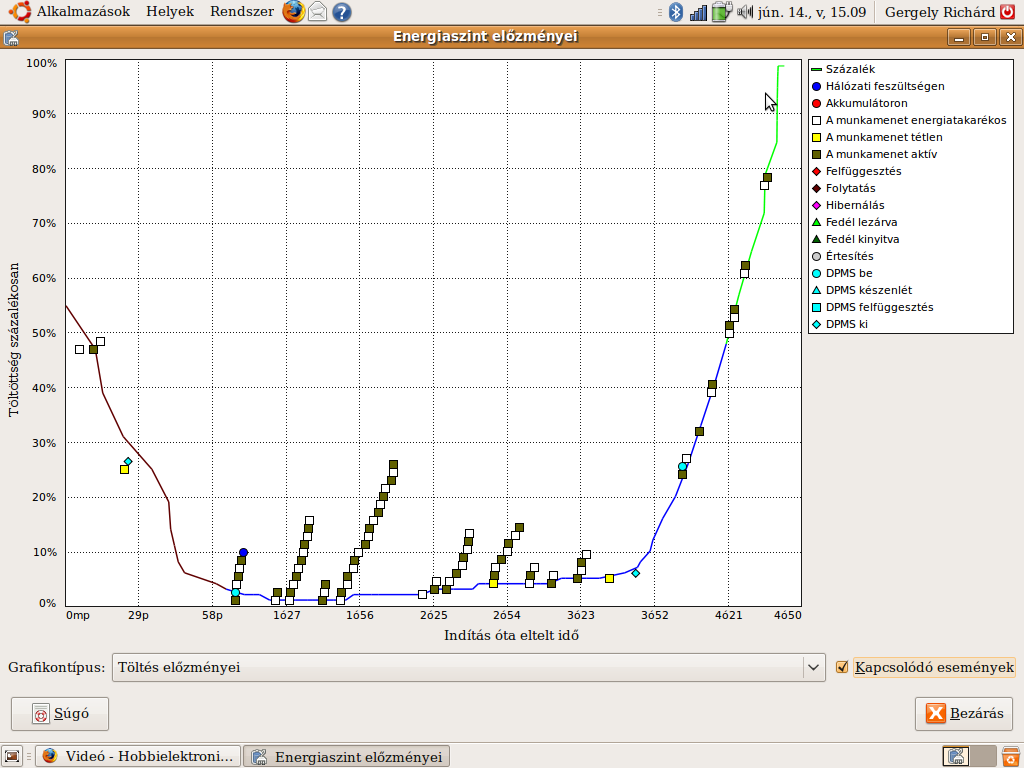This screenshot has height=768, width=1024.
Task: Click the Bezárás button
Action: tap(965, 713)
